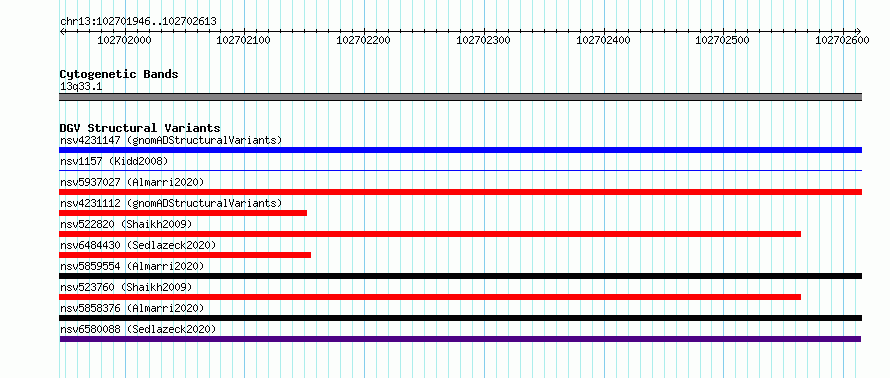The width and height of the screenshot is (890, 378).
Task: Click the 102702500 ruler tick label
Action: pyautogui.click(x=723, y=40)
